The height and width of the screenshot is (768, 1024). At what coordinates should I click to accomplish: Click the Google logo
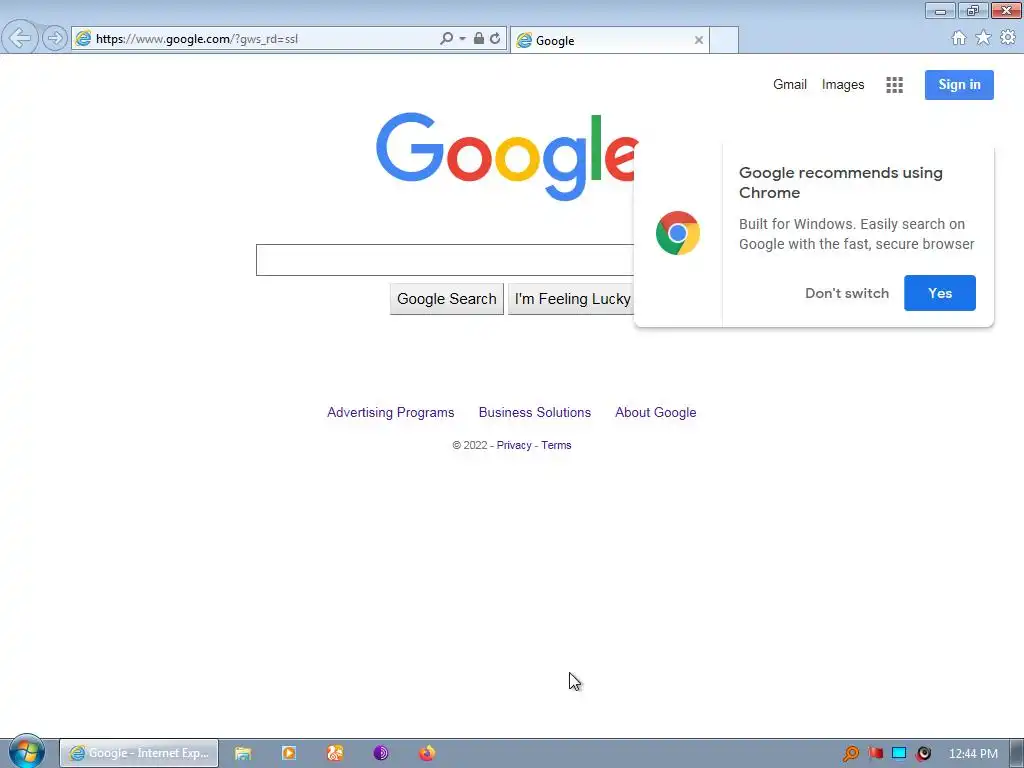point(507,156)
